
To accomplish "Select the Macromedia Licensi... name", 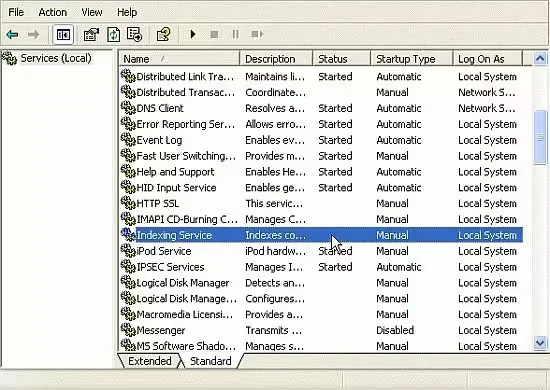I will (185, 314).
